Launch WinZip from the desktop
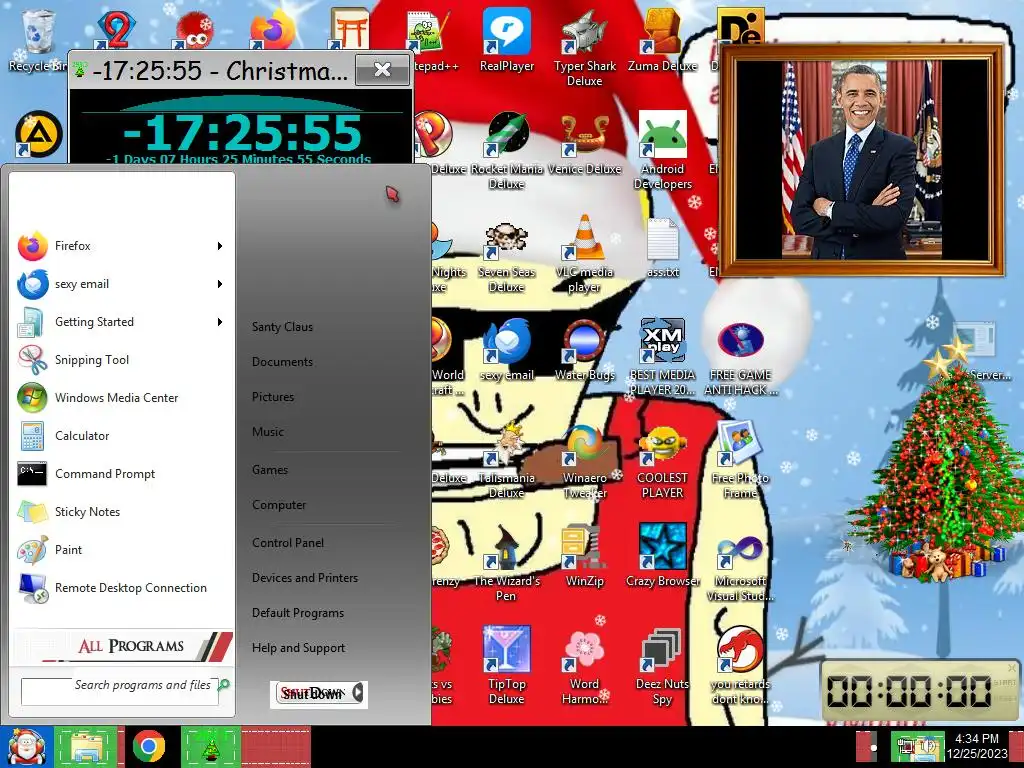The width and height of the screenshot is (1024, 768). point(584,555)
